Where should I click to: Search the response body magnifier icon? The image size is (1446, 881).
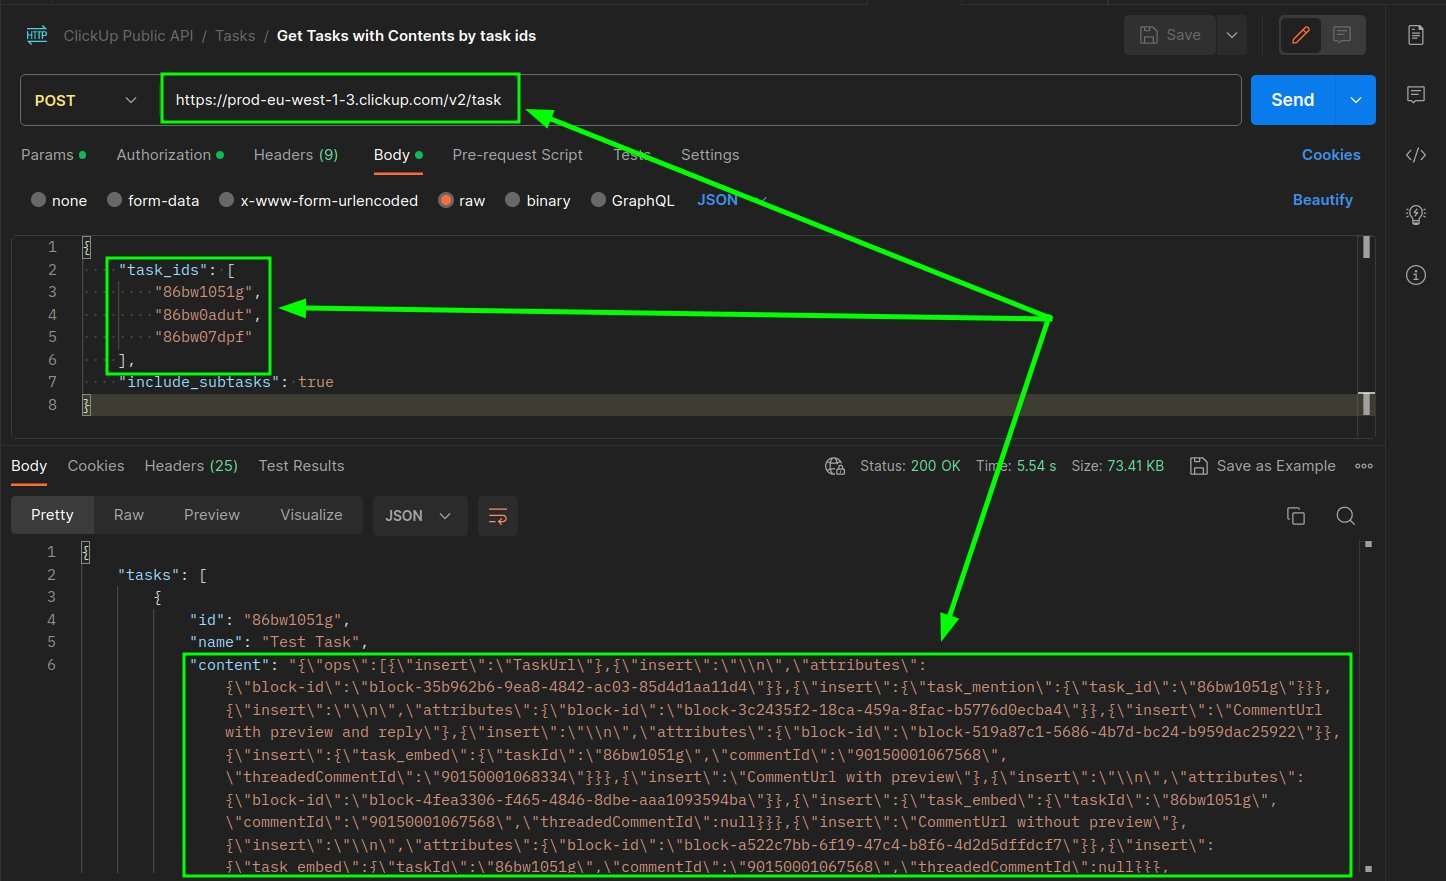pyautogui.click(x=1346, y=516)
